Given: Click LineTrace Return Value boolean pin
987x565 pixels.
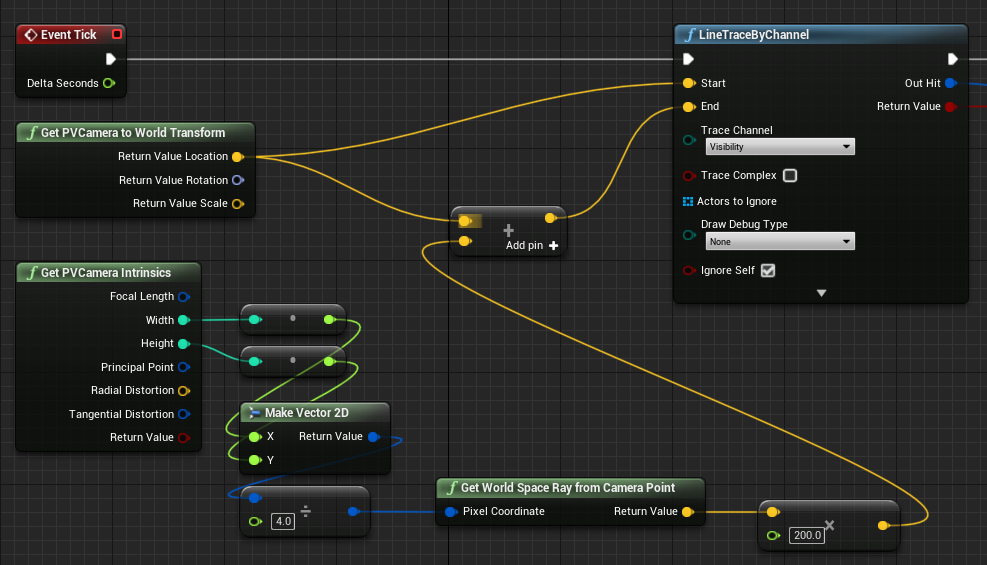Looking at the screenshot, I should click(x=951, y=107).
